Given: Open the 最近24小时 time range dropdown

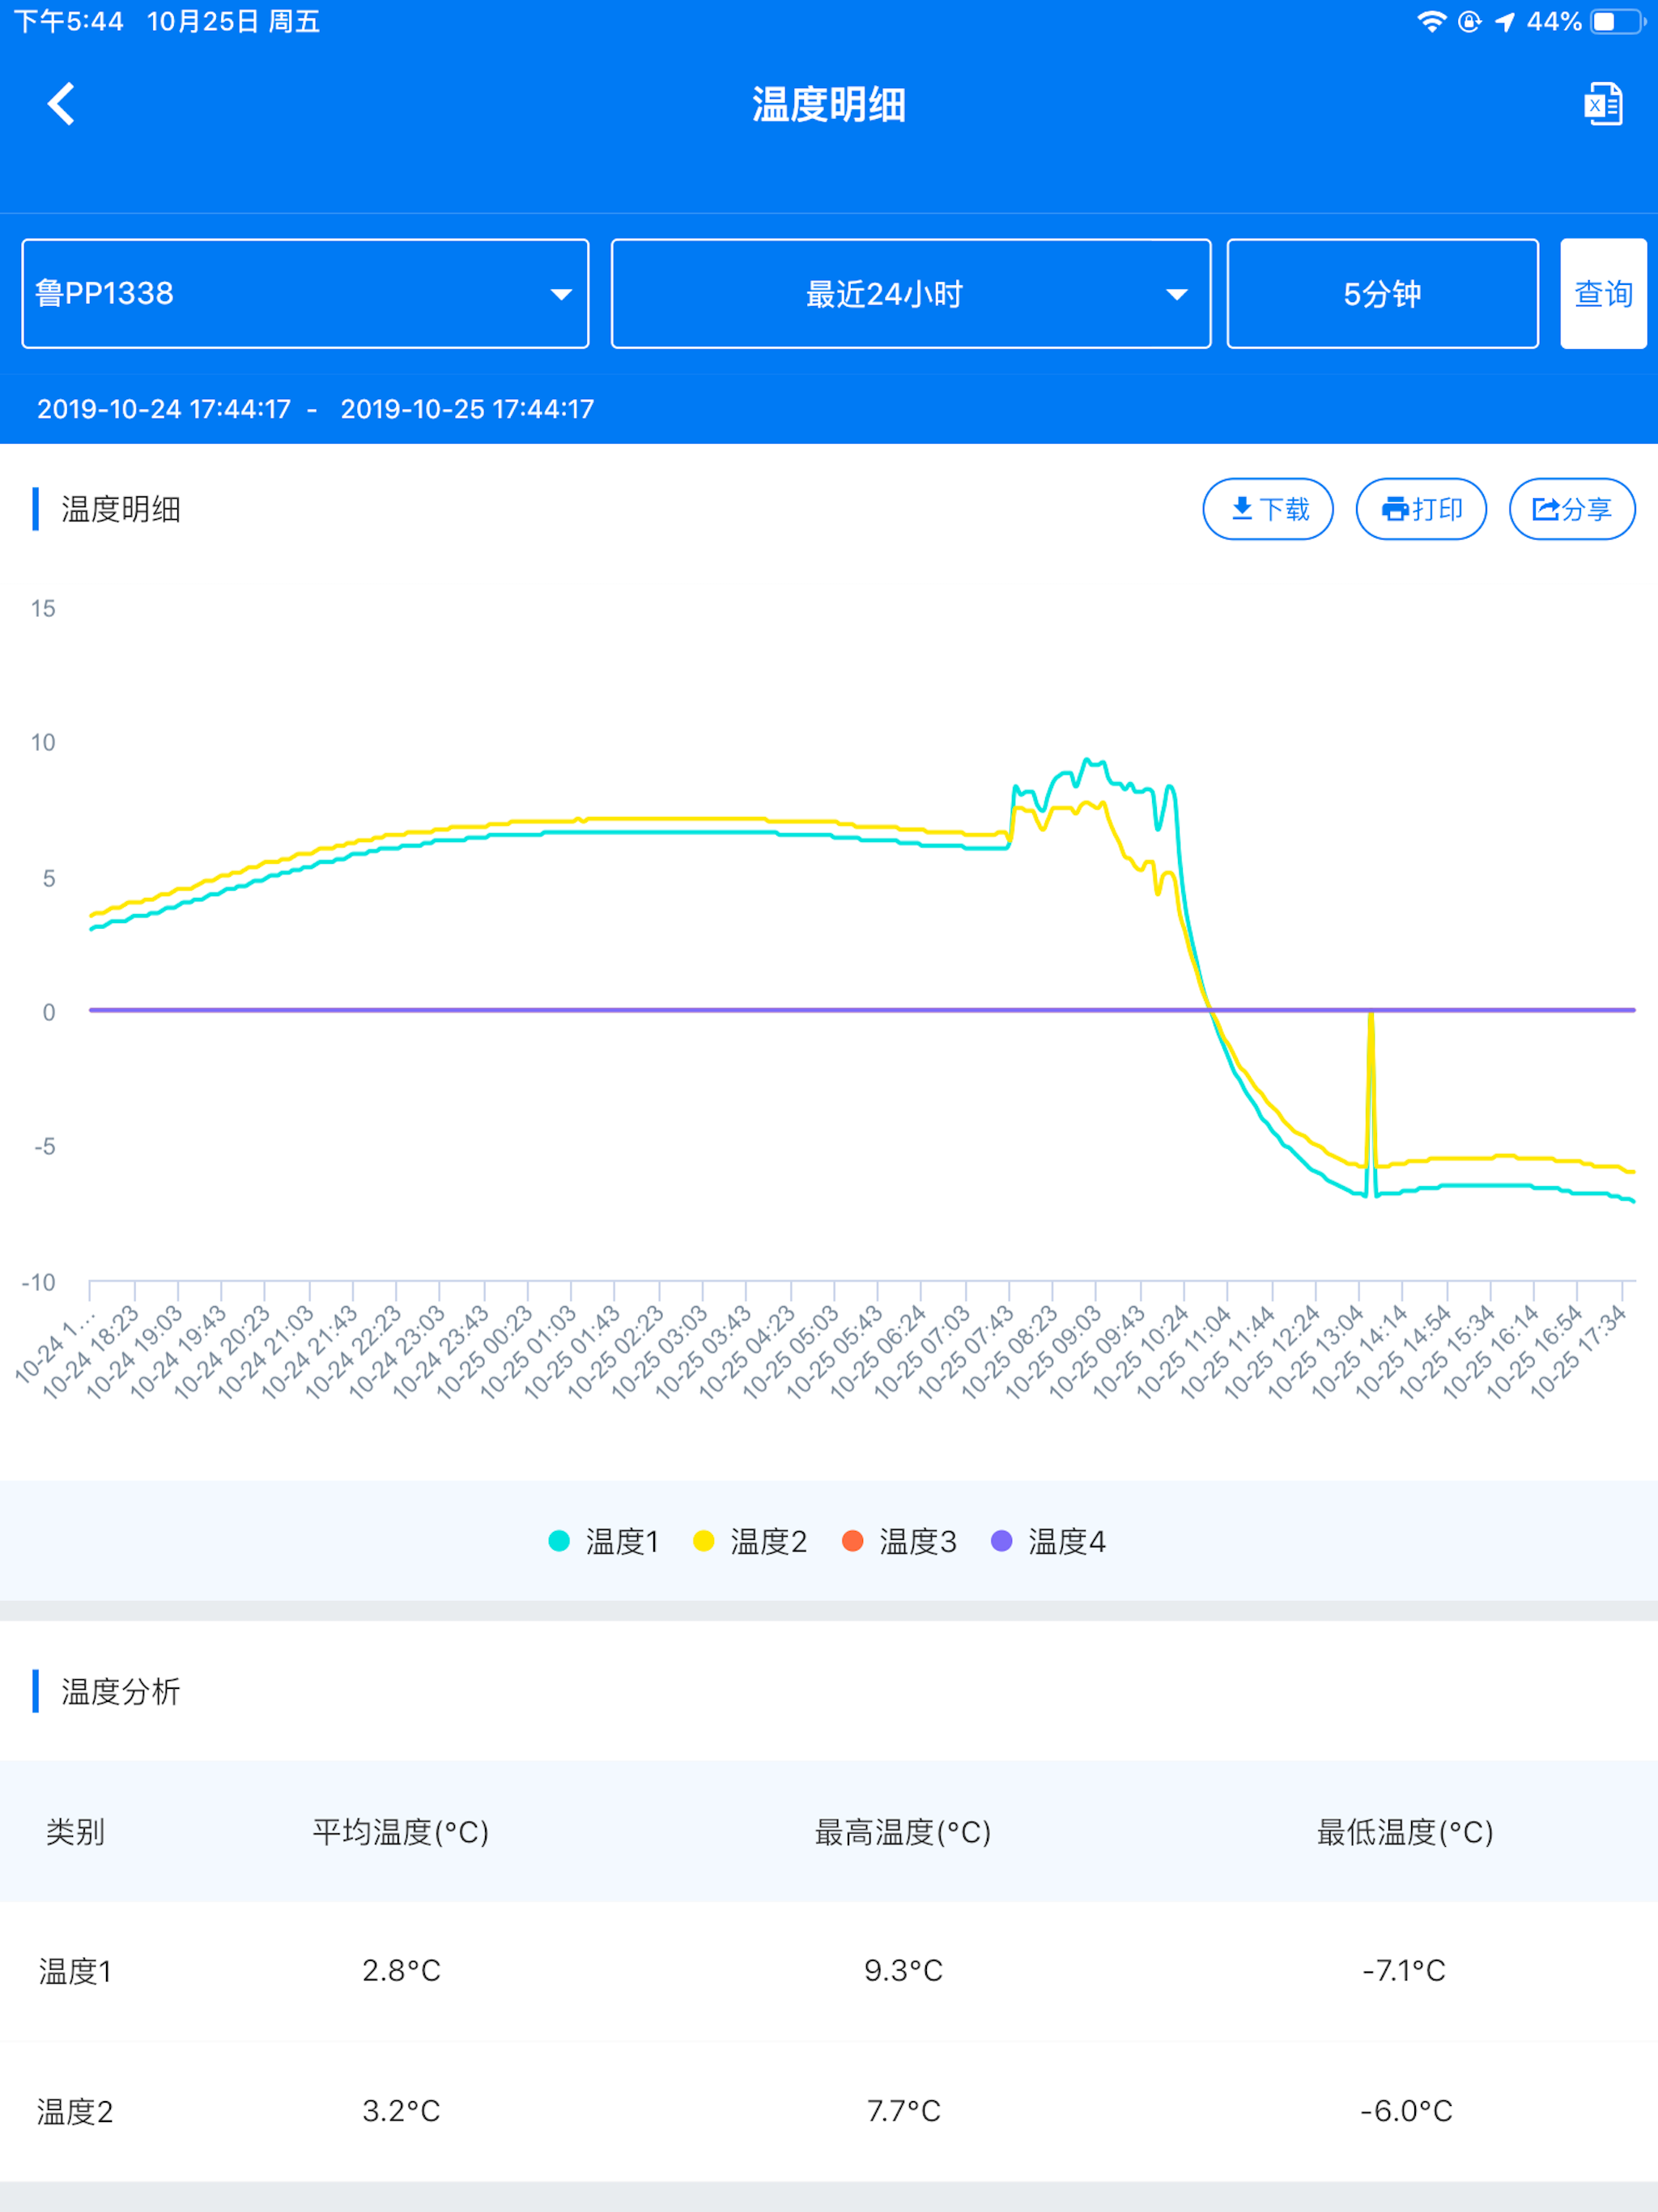Looking at the screenshot, I should point(911,293).
